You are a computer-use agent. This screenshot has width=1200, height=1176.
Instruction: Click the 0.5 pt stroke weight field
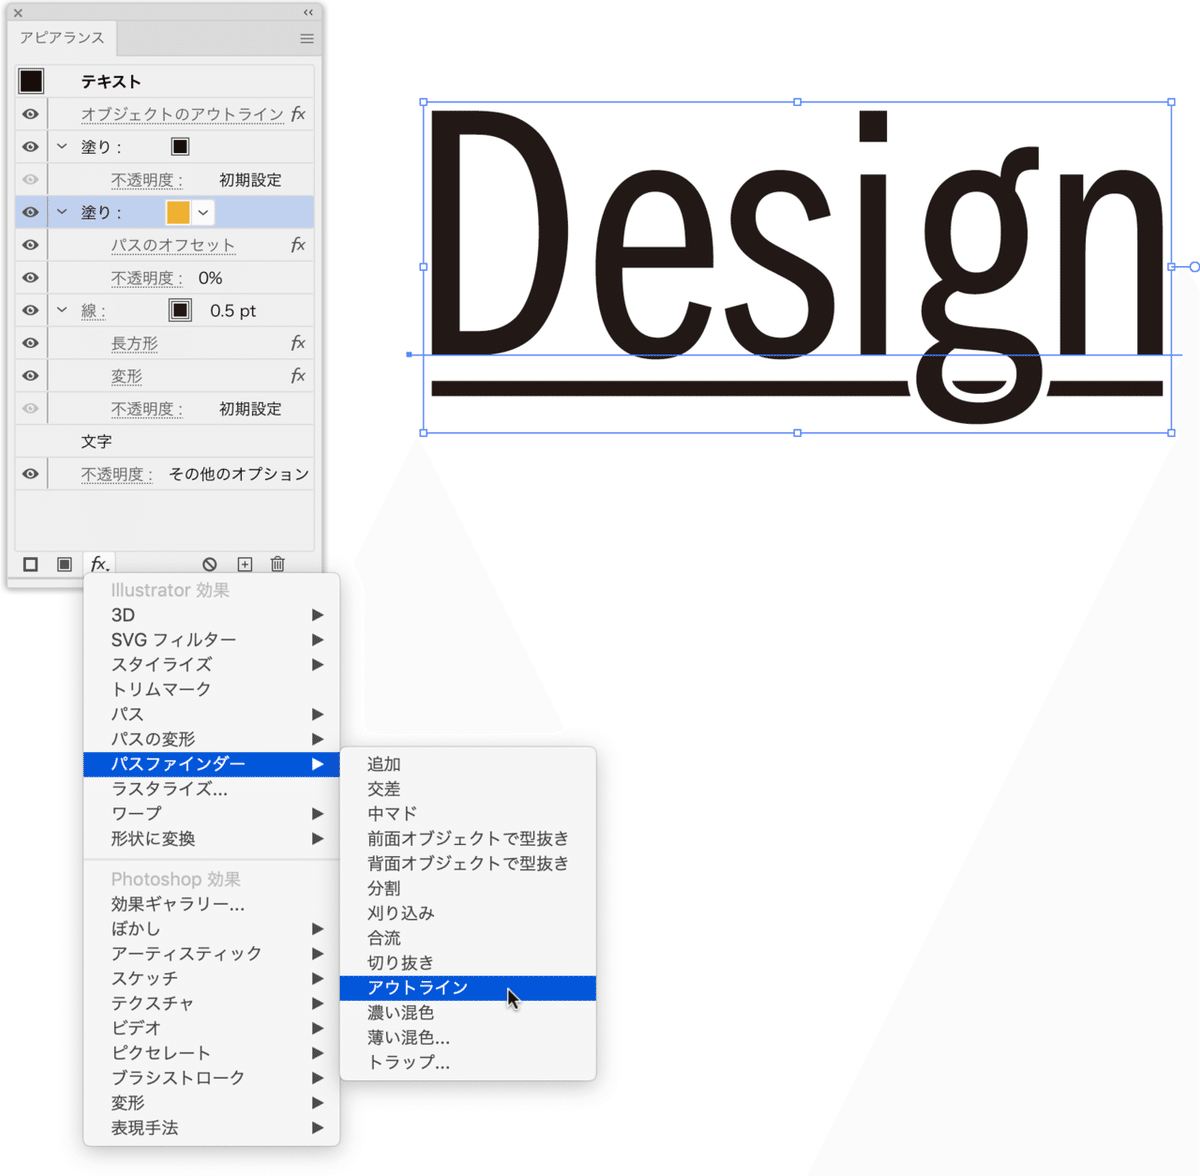click(233, 311)
